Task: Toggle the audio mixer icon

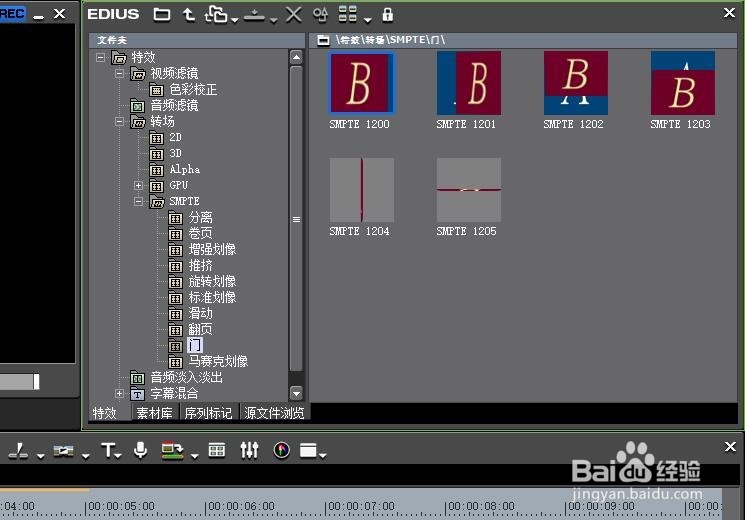Action: pyautogui.click(x=249, y=450)
